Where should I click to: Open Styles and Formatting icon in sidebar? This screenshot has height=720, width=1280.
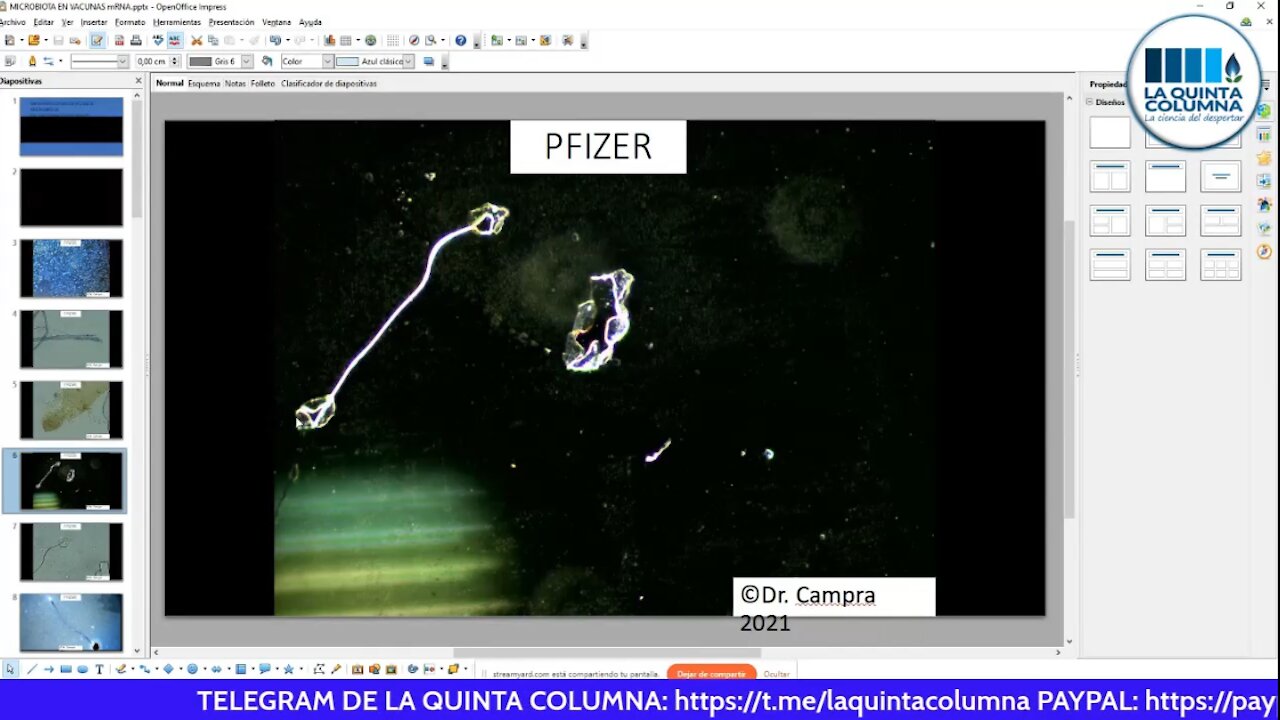pos(1264,205)
